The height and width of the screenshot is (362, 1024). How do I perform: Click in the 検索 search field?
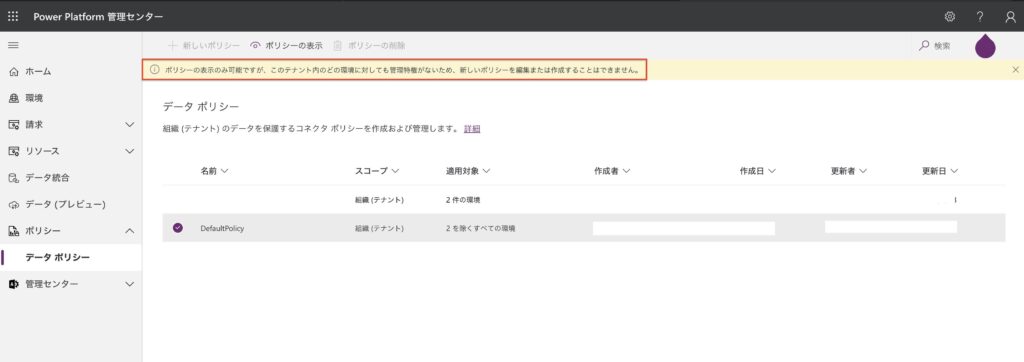tap(943, 46)
